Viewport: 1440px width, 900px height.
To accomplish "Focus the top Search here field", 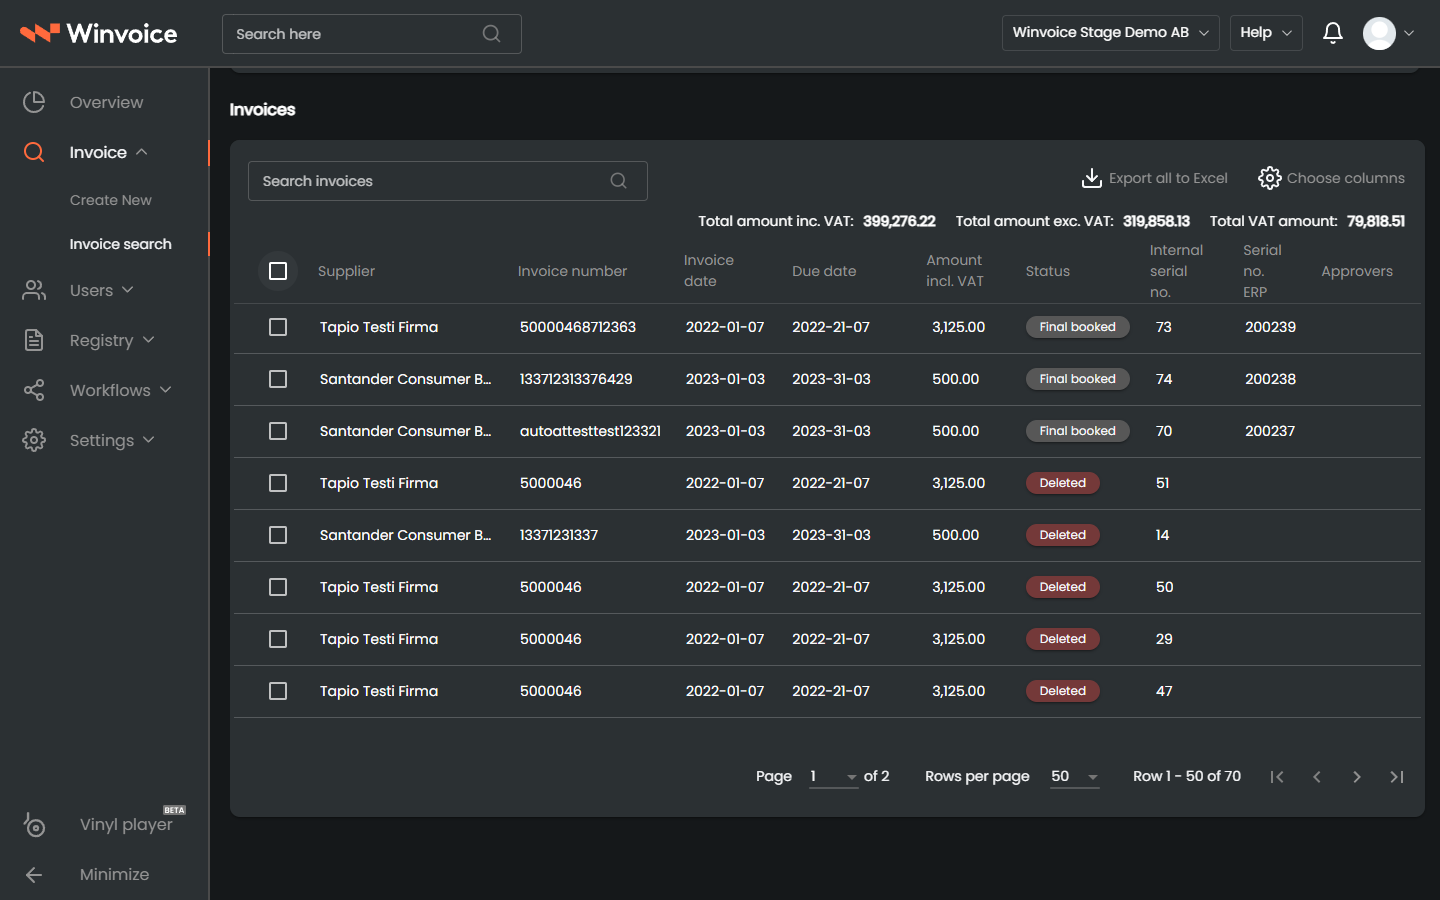I will 371,34.
